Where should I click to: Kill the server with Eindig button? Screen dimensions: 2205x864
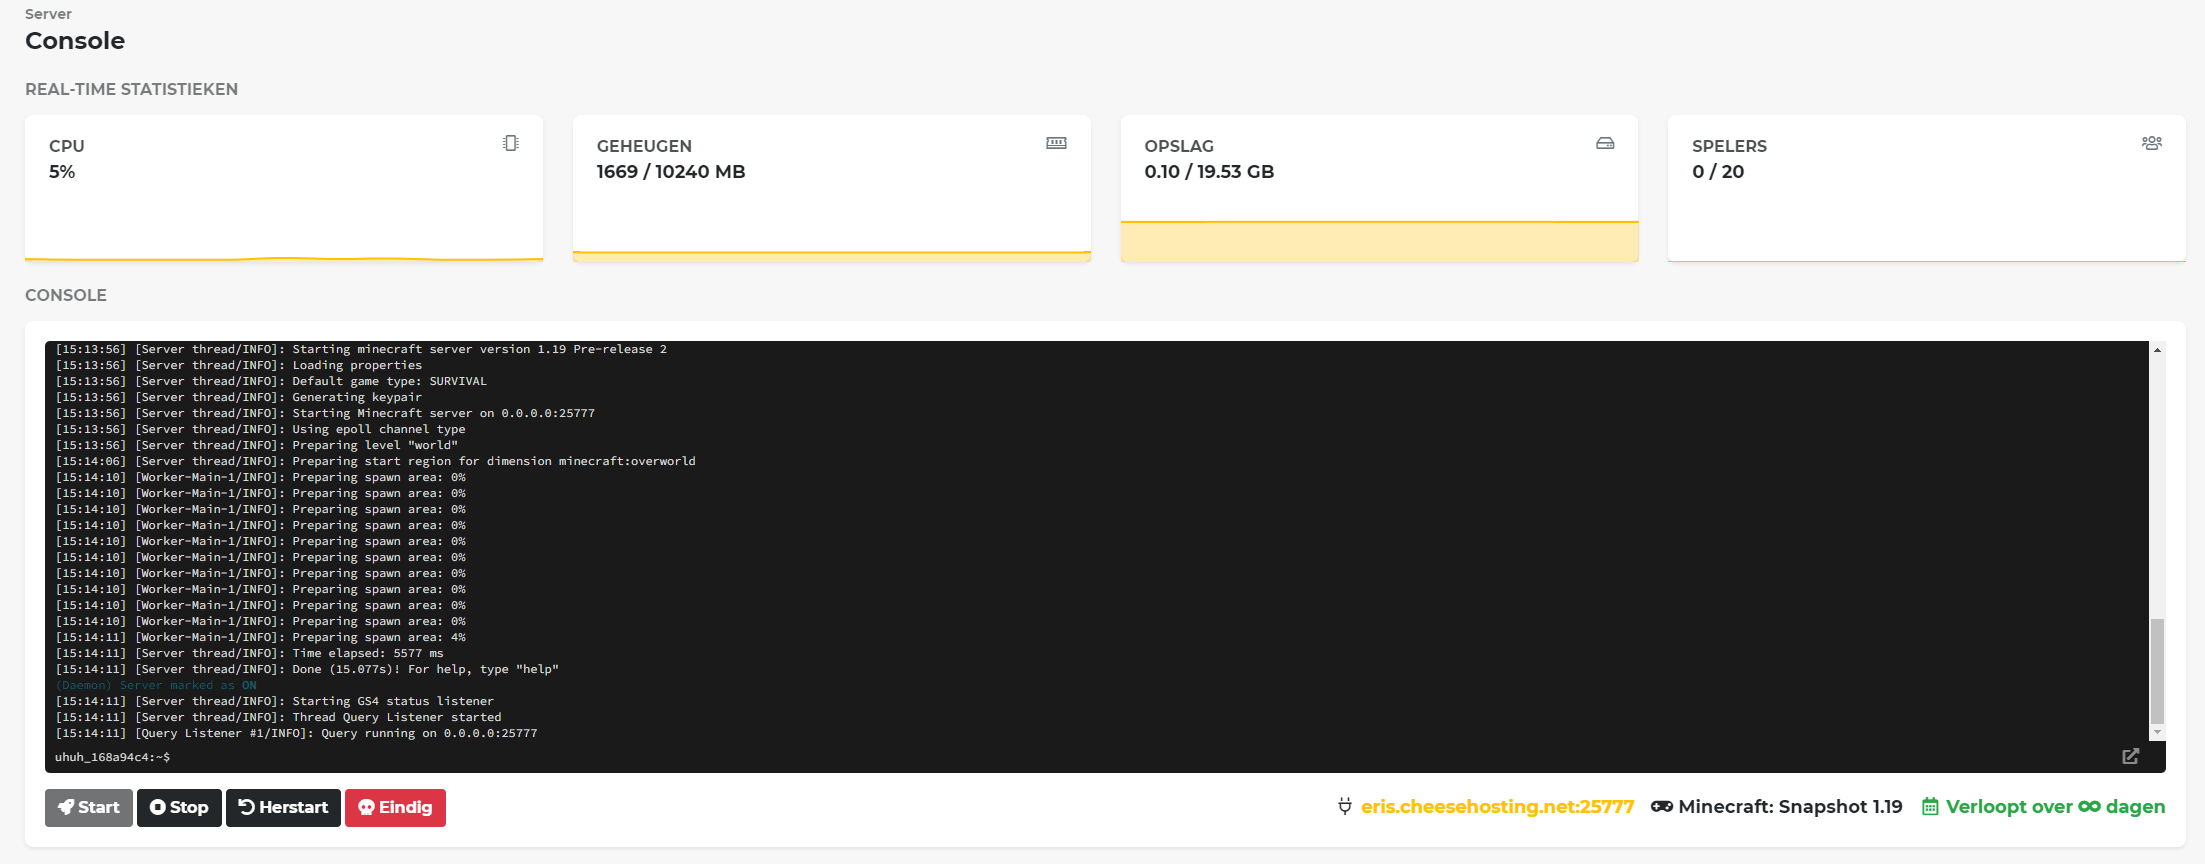(395, 807)
